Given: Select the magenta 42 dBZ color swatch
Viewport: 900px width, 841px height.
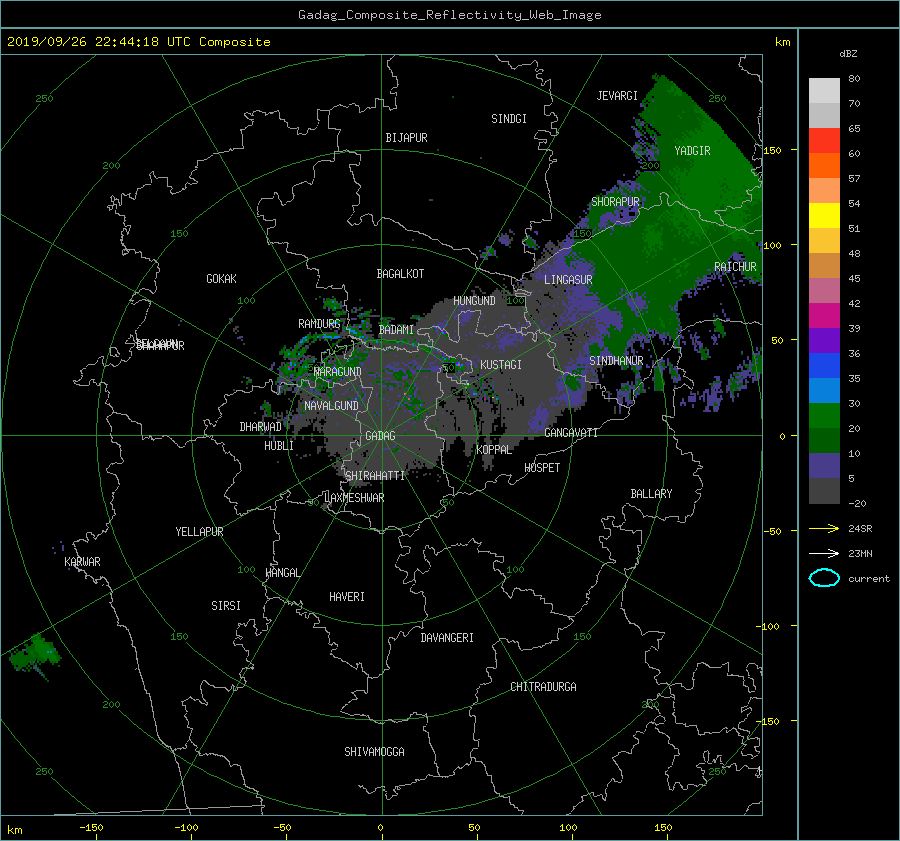Looking at the screenshot, I should click(x=824, y=315).
